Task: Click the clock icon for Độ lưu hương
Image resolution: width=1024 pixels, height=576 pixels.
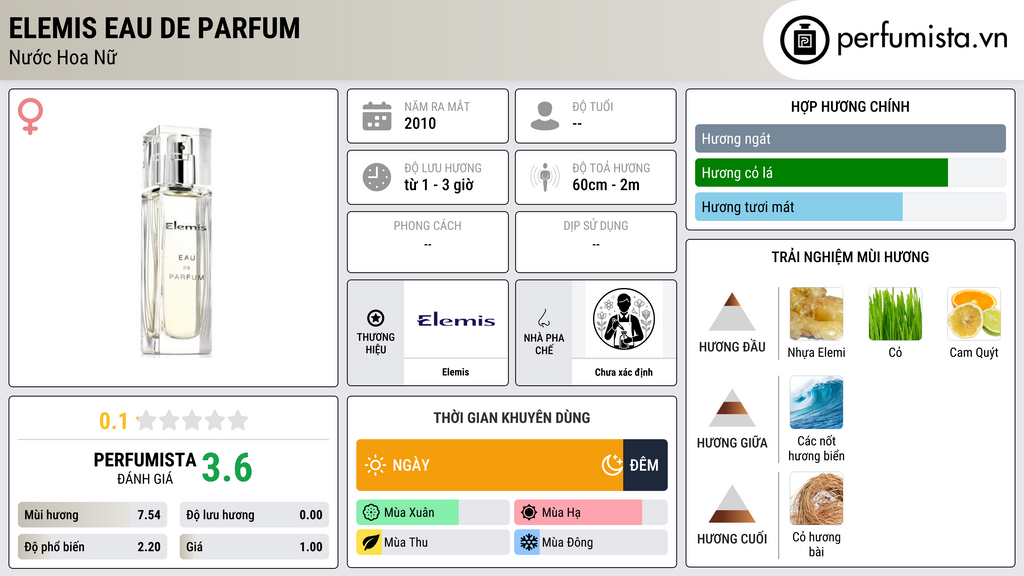Action: click(377, 177)
